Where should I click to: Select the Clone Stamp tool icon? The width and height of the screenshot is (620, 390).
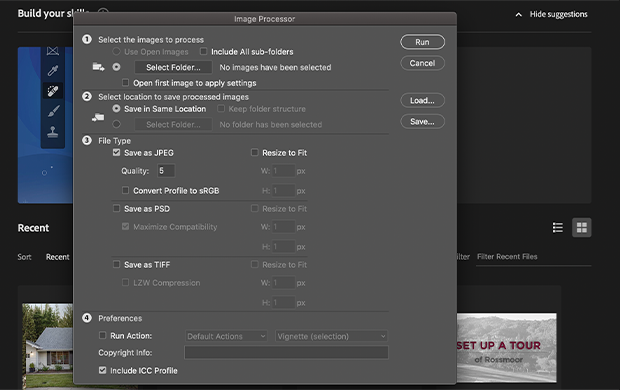(x=53, y=132)
